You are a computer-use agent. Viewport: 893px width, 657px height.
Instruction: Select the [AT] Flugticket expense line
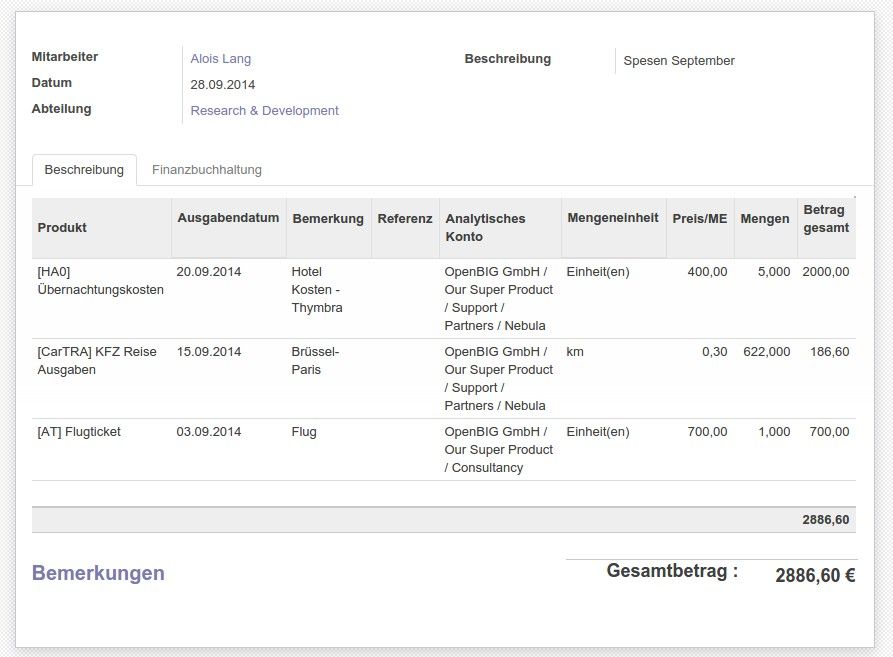[x=79, y=432]
